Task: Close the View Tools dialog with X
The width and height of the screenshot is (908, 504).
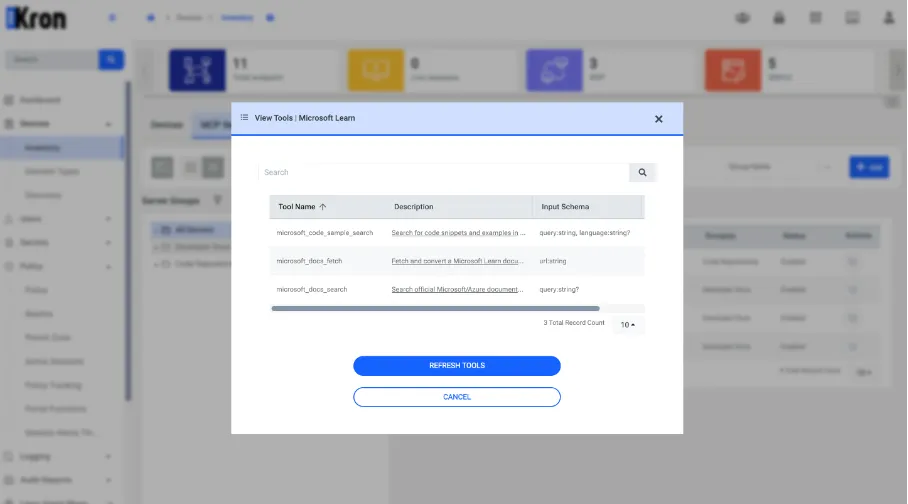Action: pyautogui.click(x=658, y=119)
